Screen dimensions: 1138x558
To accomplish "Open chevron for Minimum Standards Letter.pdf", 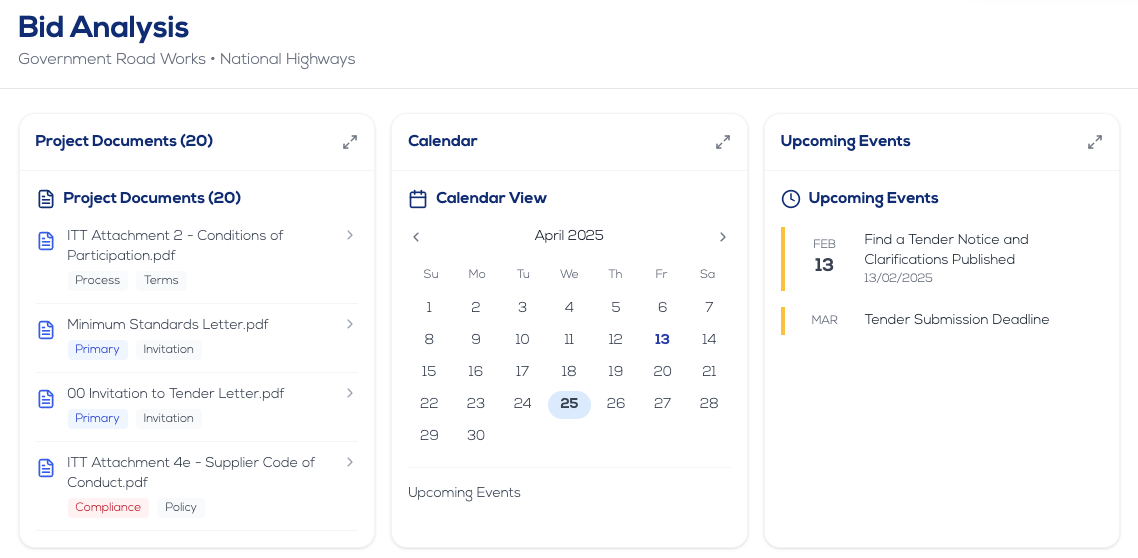I will [350, 324].
